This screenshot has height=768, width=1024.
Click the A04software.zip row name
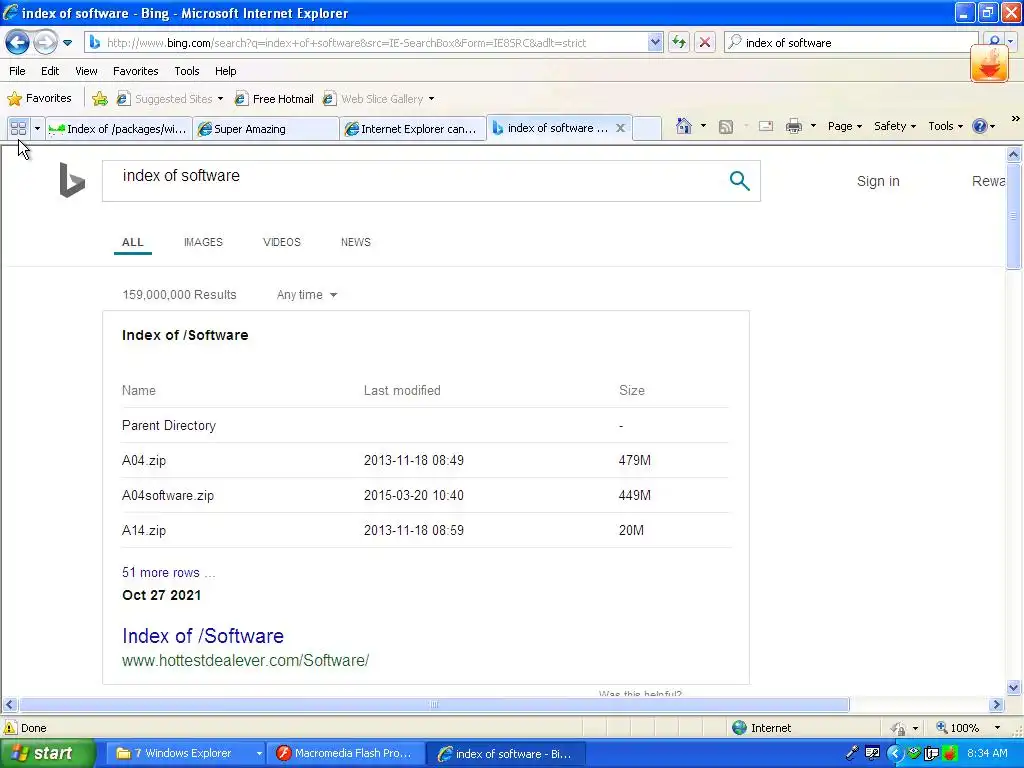coord(168,496)
